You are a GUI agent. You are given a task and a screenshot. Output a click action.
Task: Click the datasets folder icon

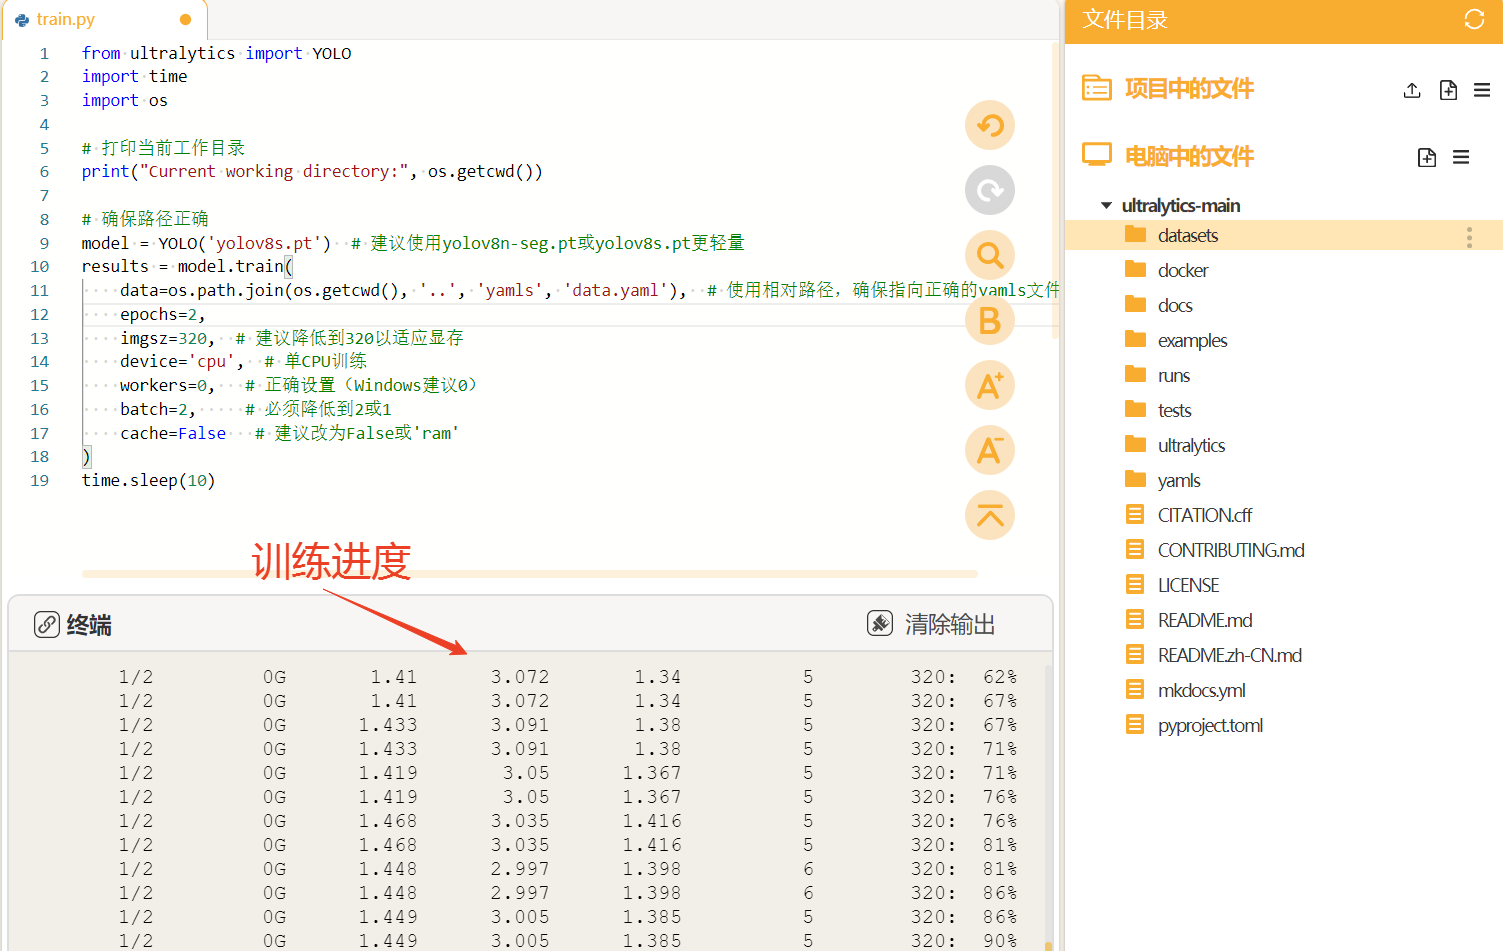pyautogui.click(x=1135, y=234)
